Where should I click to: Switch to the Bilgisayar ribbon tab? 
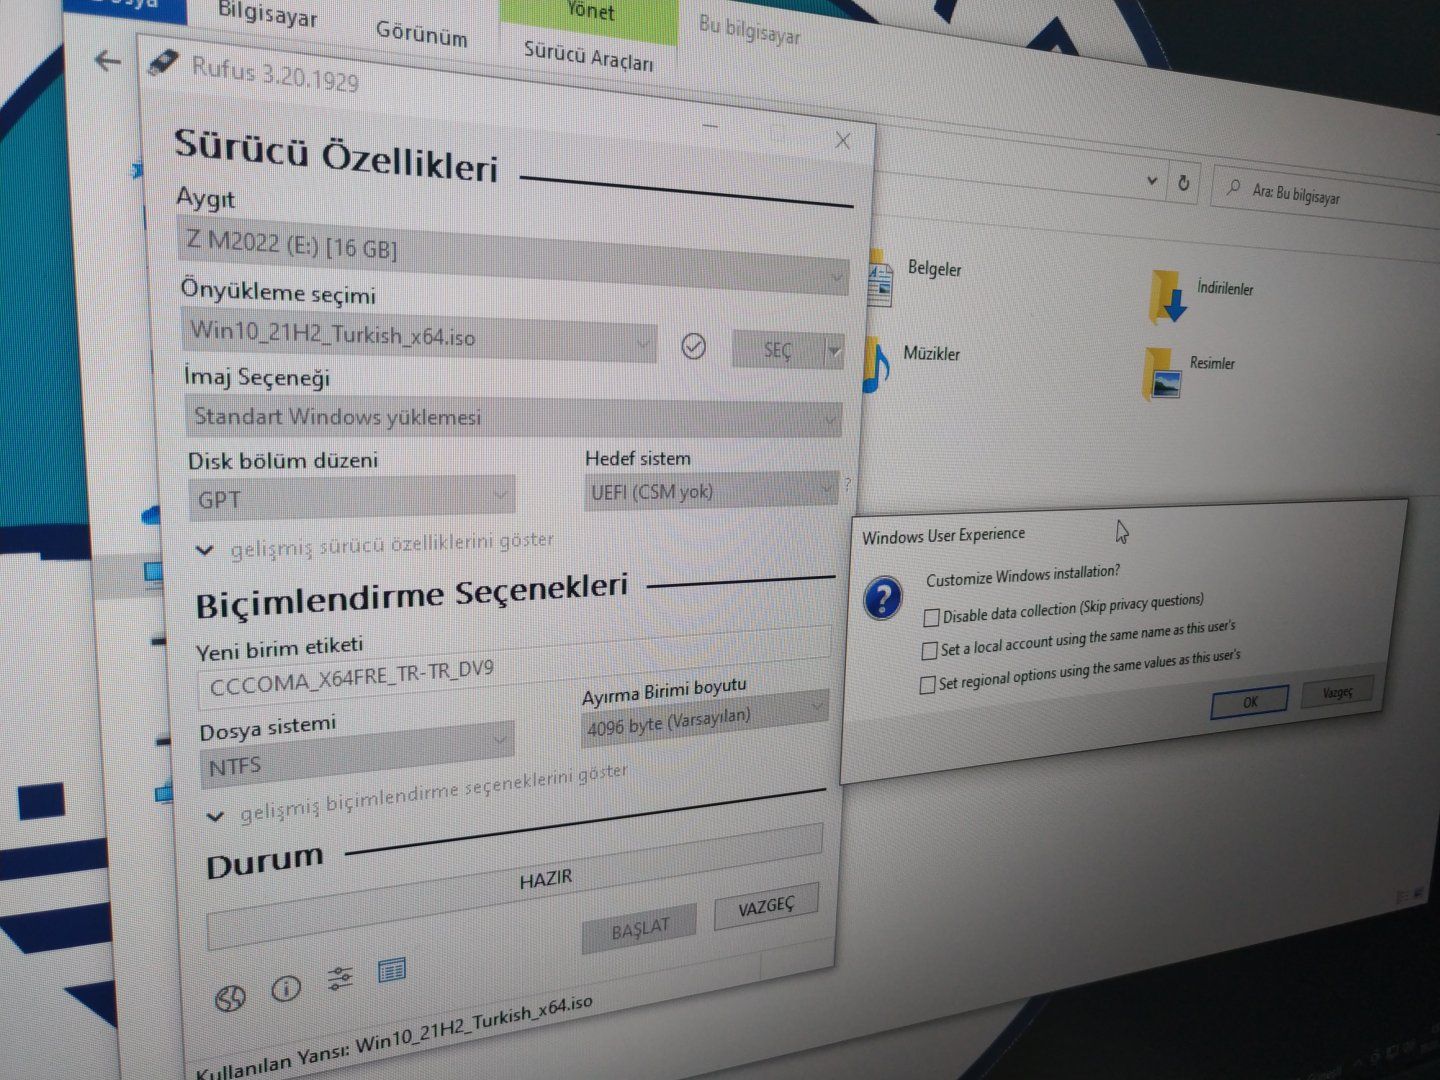(x=268, y=16)
